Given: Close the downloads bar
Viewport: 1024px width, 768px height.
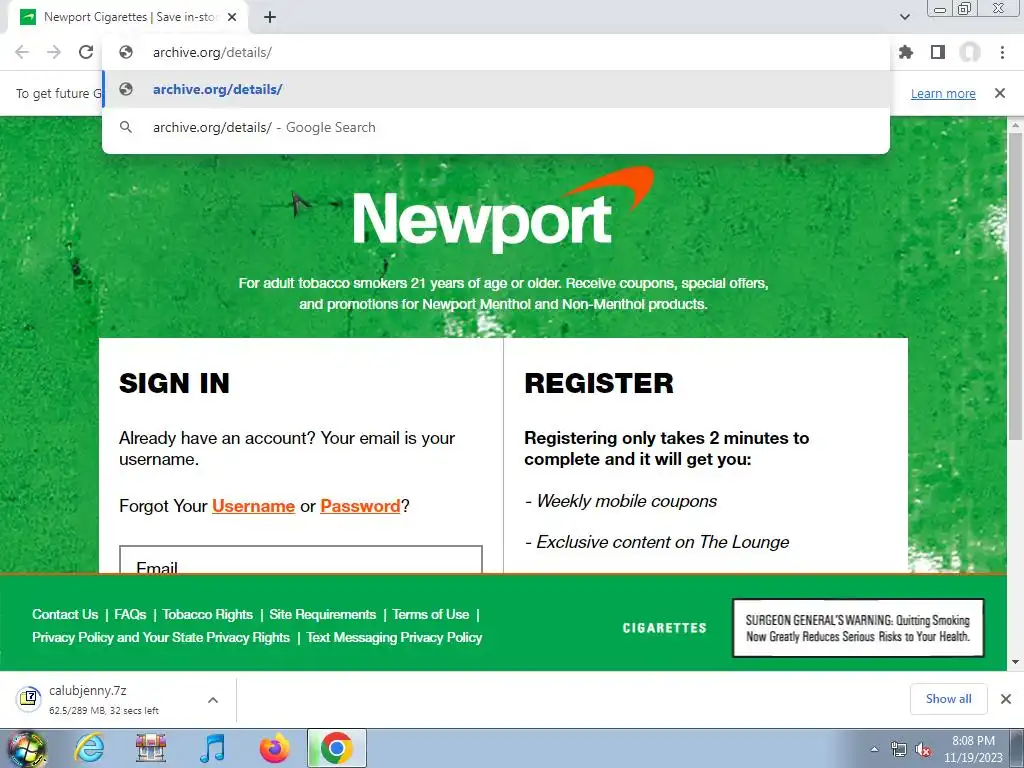Looking at the screenshot, I should 1006,699.
